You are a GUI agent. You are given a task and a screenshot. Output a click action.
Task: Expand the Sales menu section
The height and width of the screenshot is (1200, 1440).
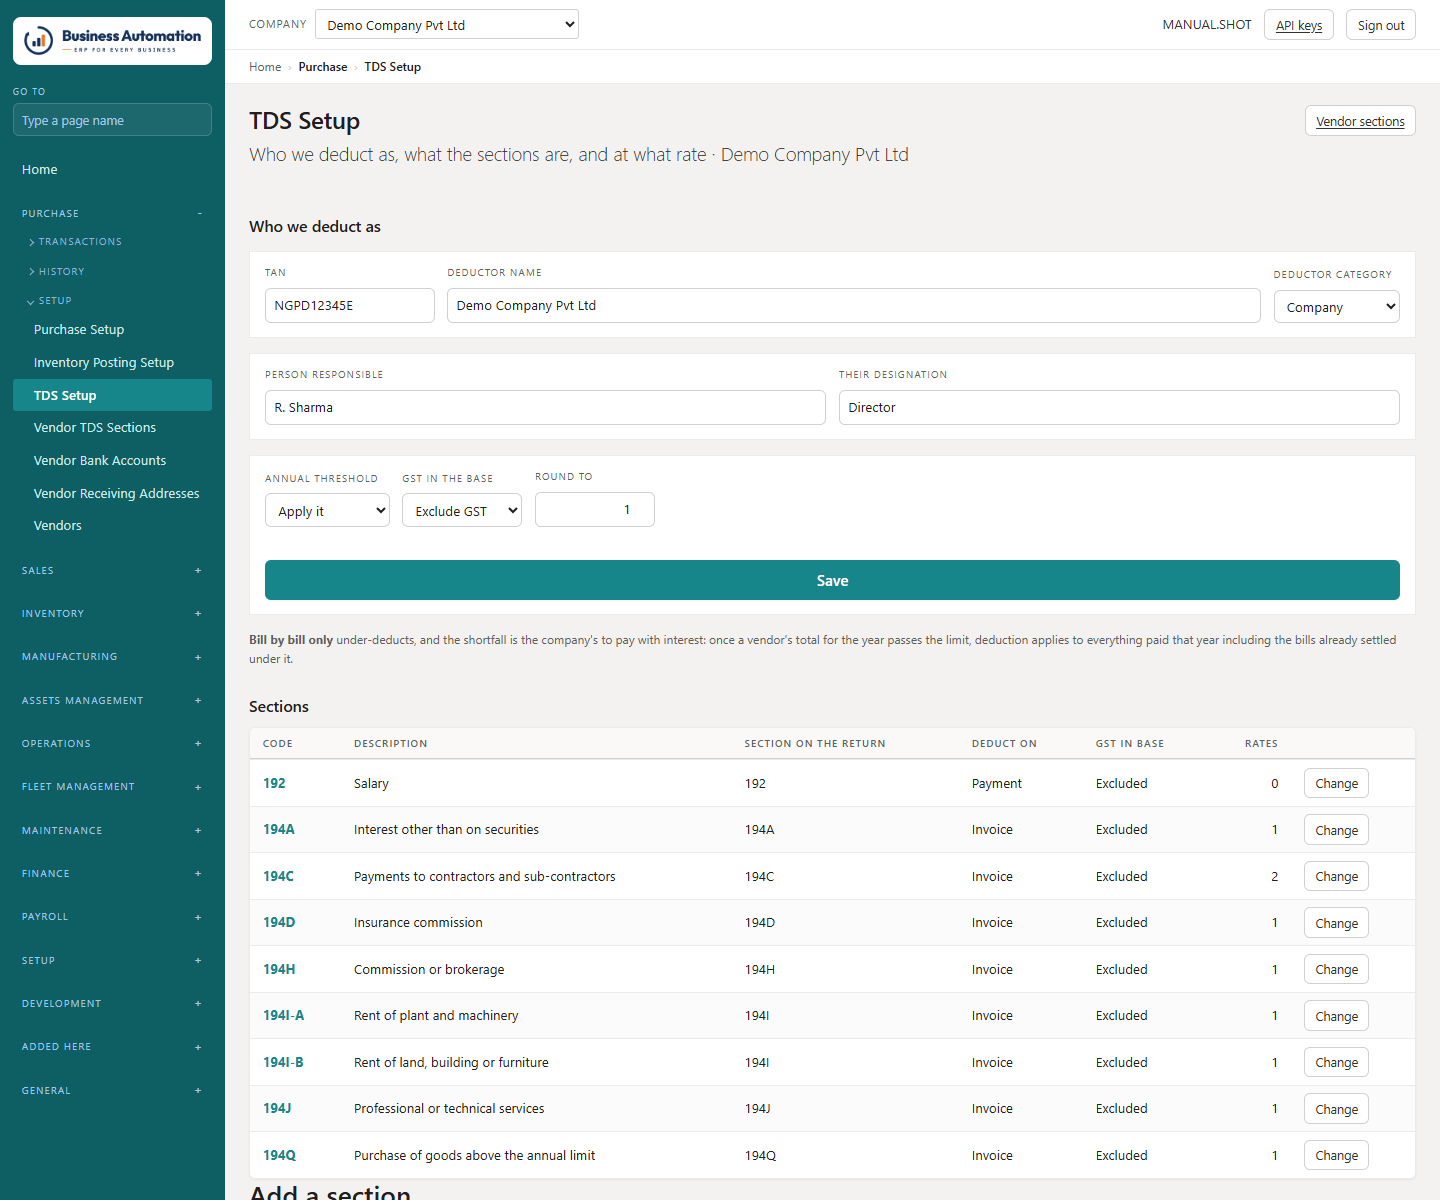click(x=112, y=571)
